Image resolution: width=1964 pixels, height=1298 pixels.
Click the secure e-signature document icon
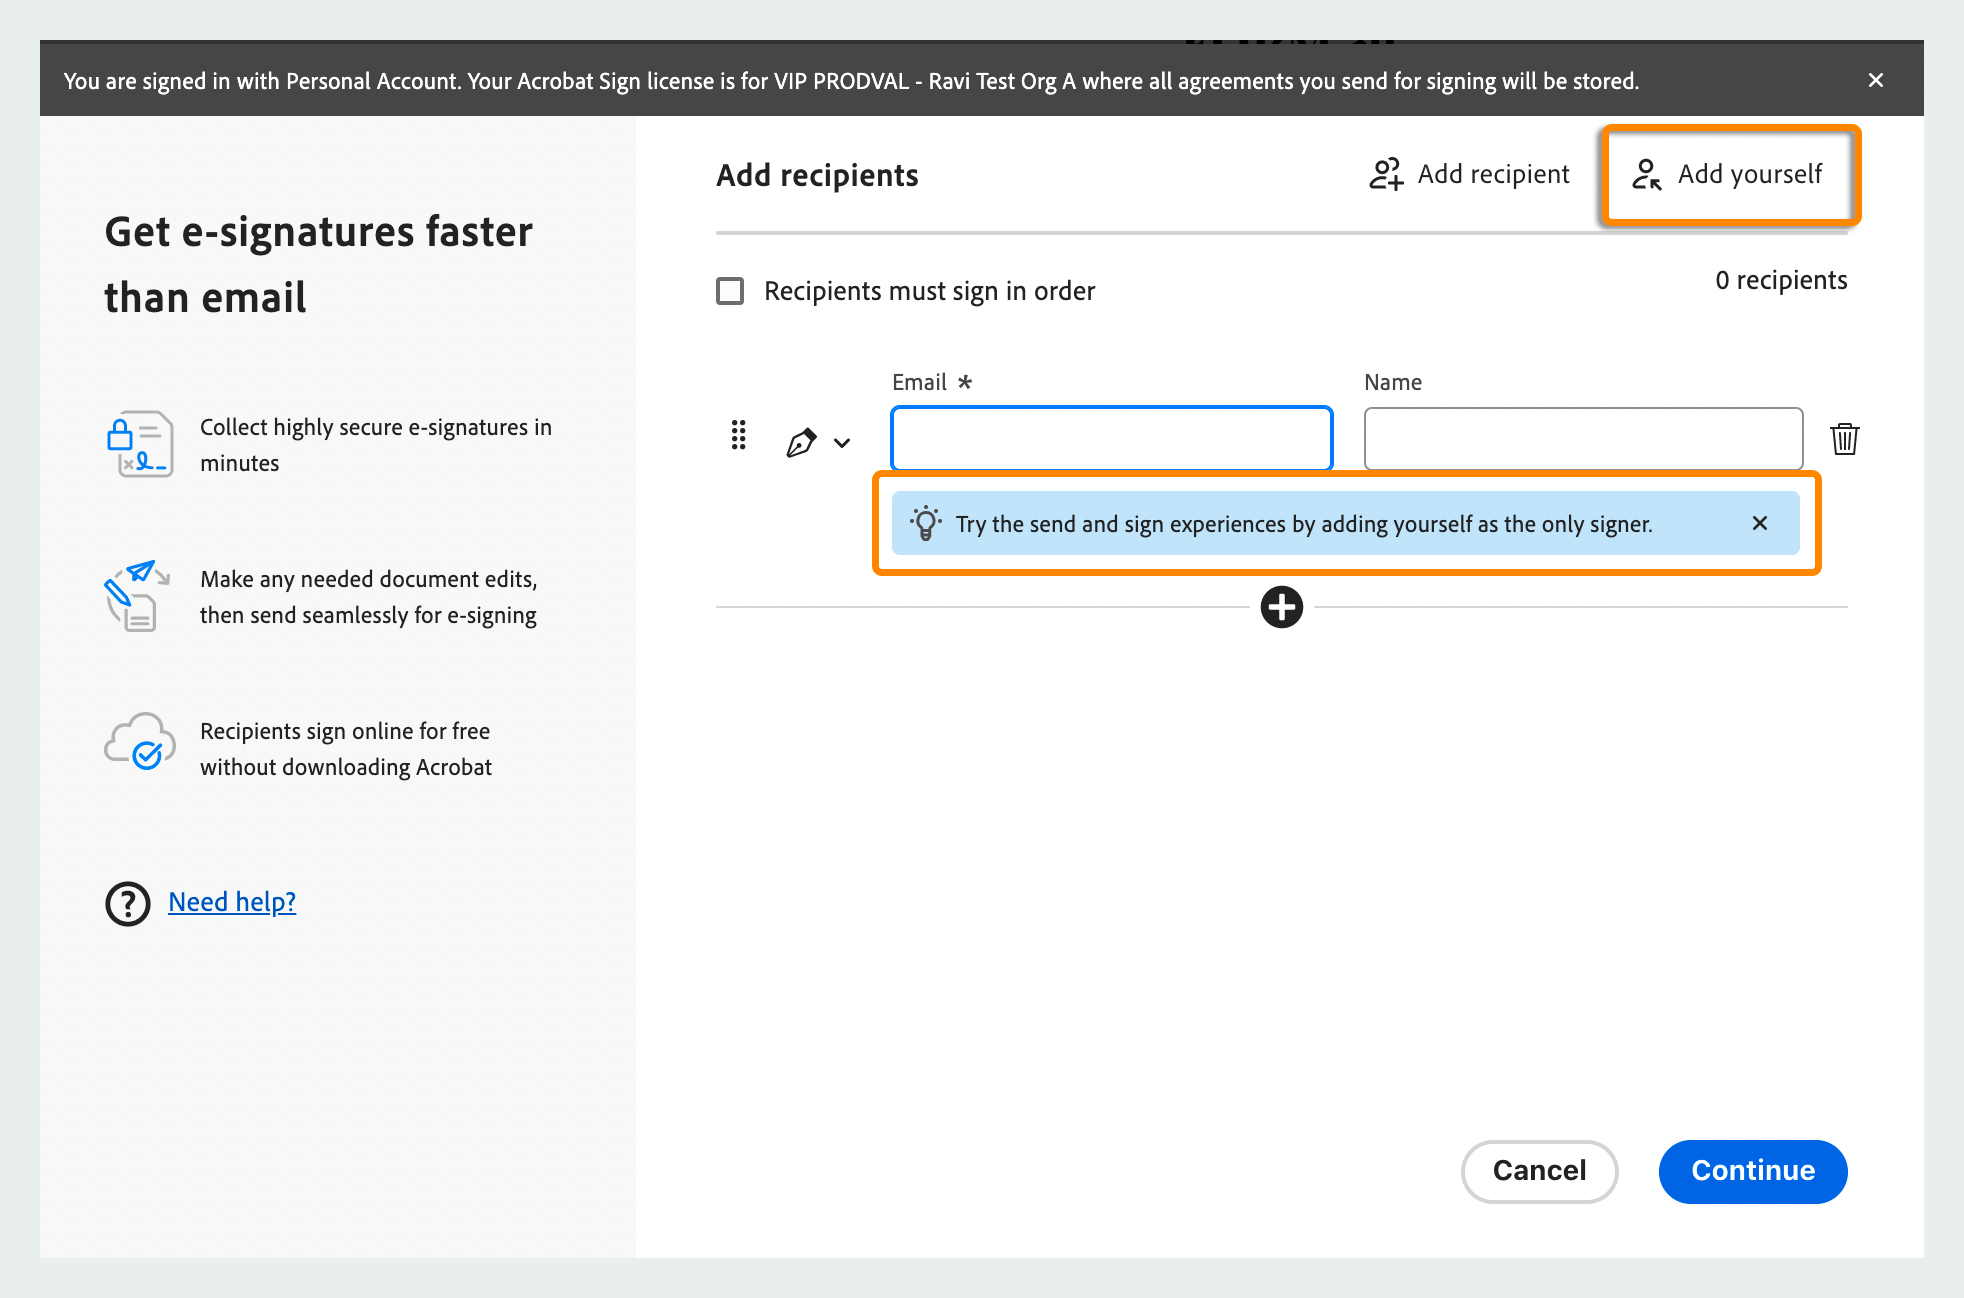coord(141,444)
